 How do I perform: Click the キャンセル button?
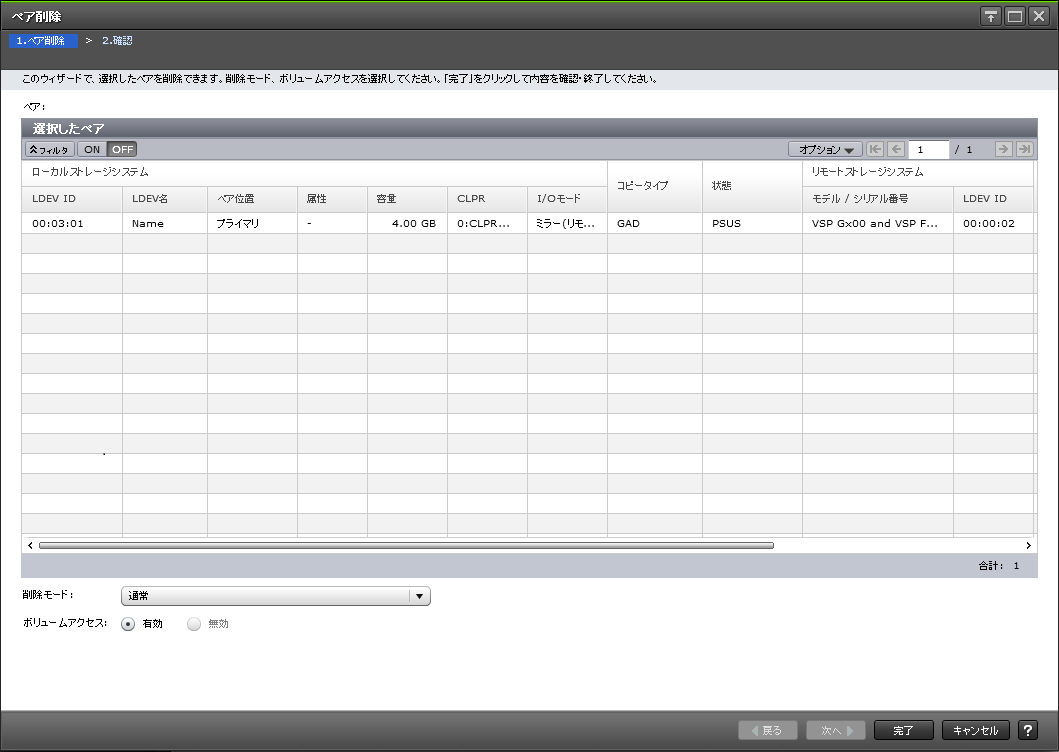[975, 730]
